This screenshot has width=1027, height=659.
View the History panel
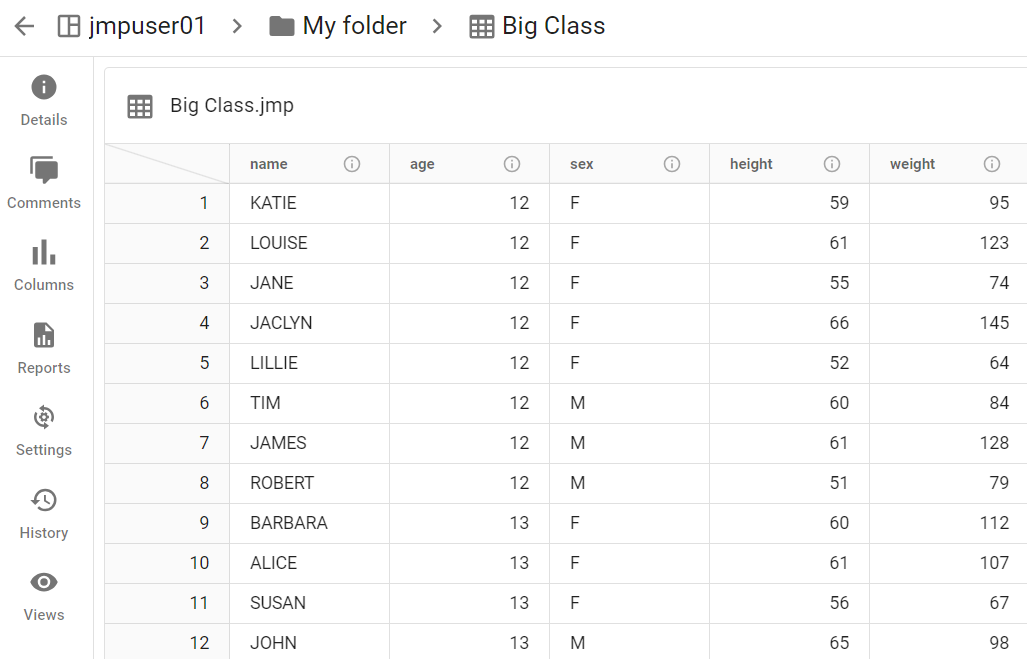(43, 513)
